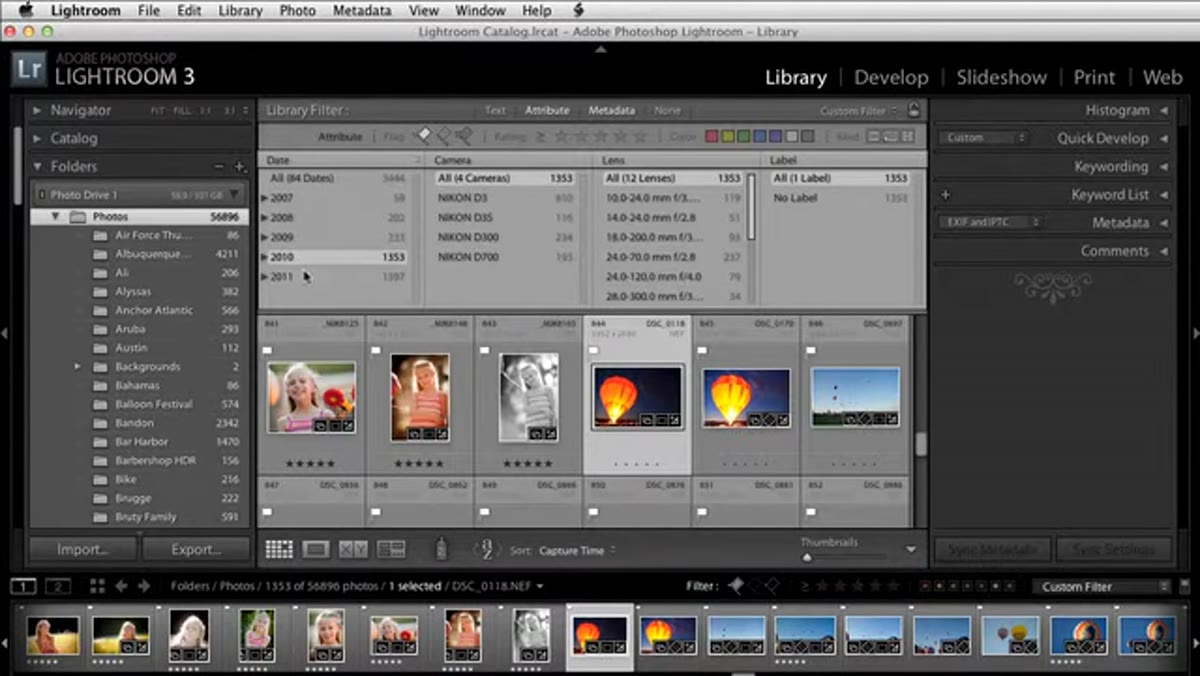The image size is (1200, 676).
Task: Open Compare (XY) view
Action: (x=353, y=549)
